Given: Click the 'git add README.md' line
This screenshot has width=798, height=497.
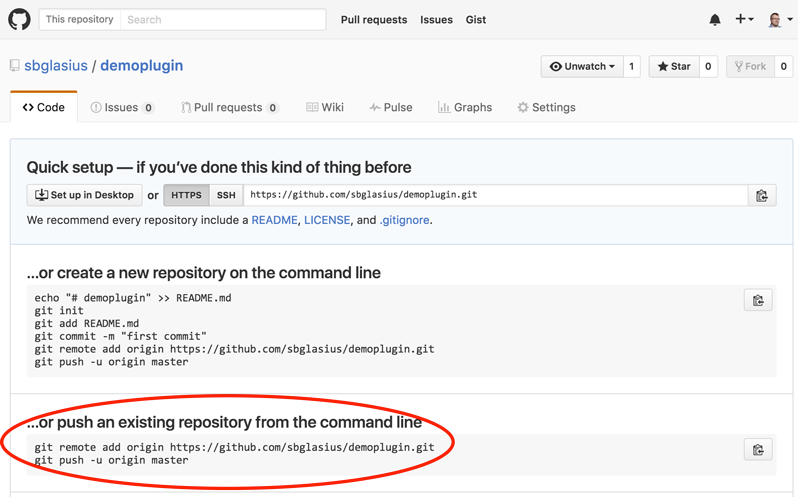Looking at the screenshot, I should tap(87, 324).
